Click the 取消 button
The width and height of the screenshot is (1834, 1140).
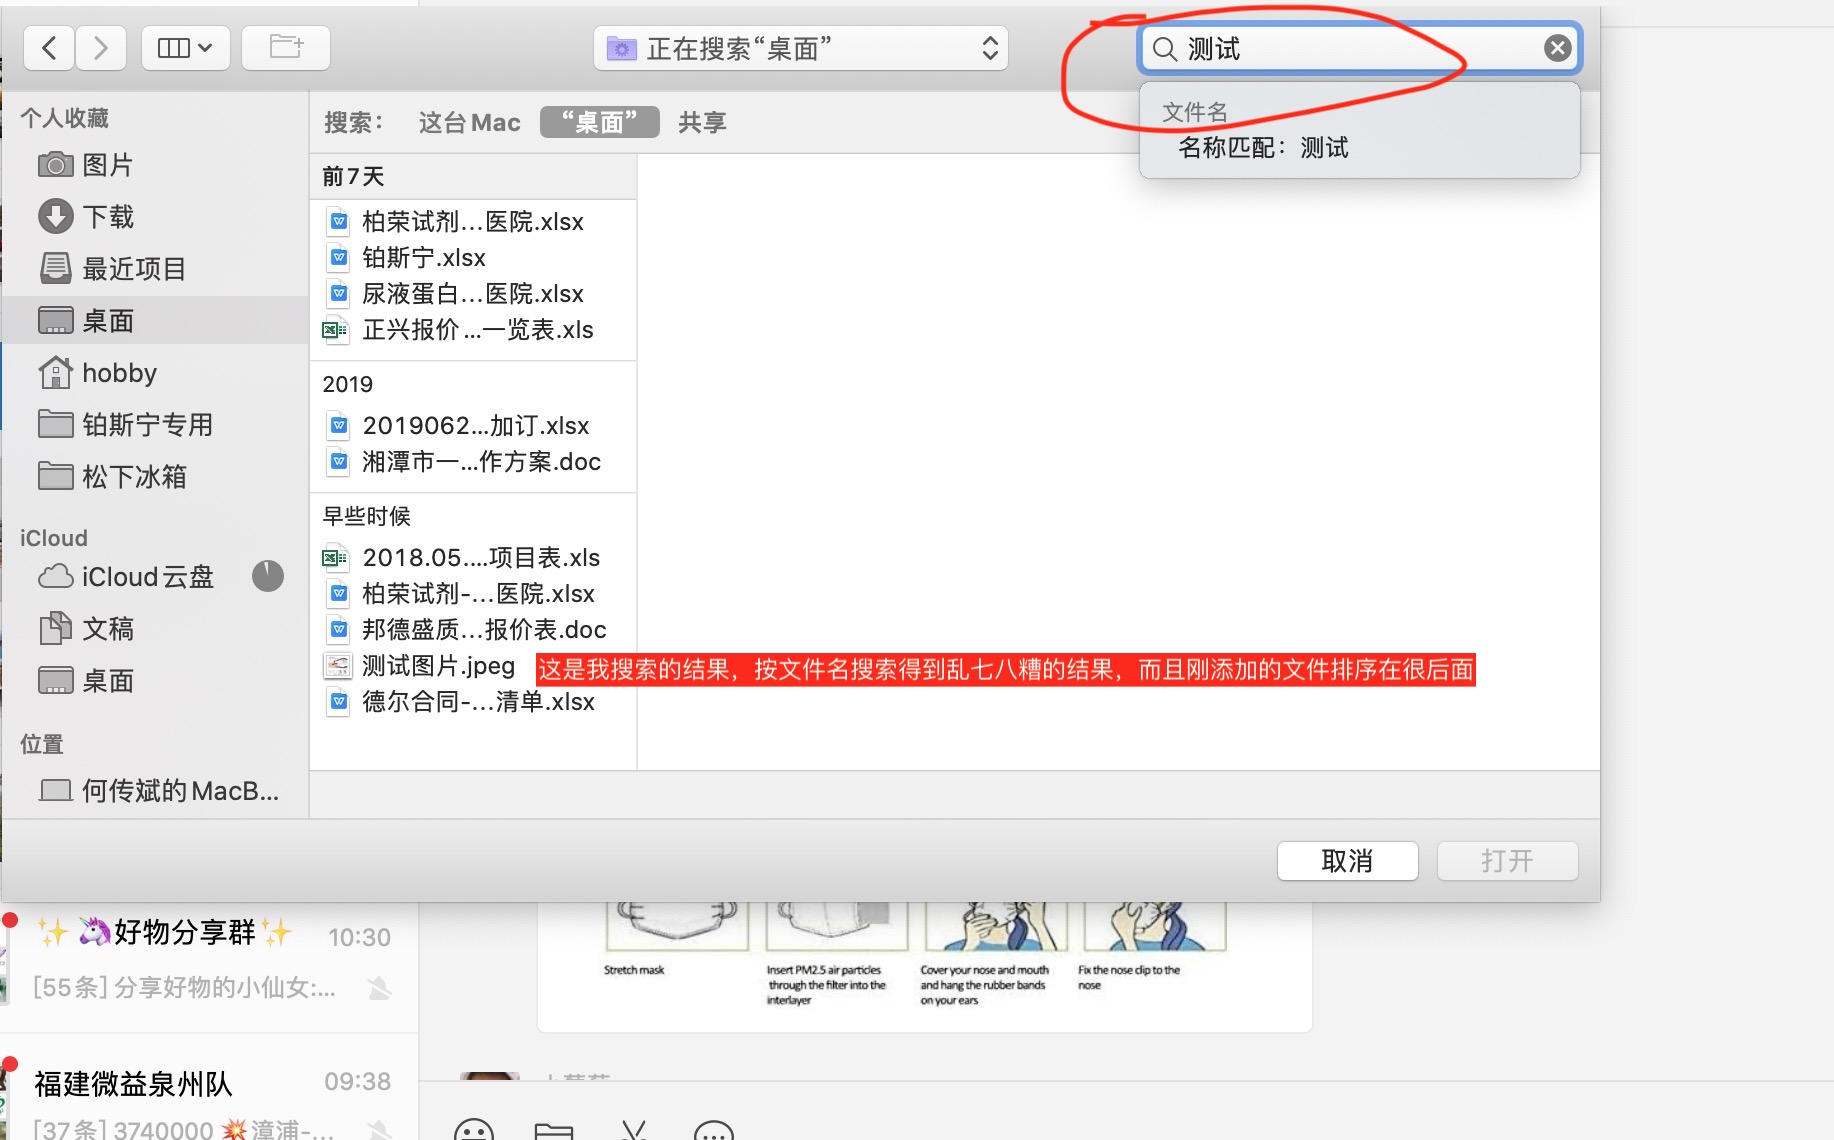tap(1347, 861)
